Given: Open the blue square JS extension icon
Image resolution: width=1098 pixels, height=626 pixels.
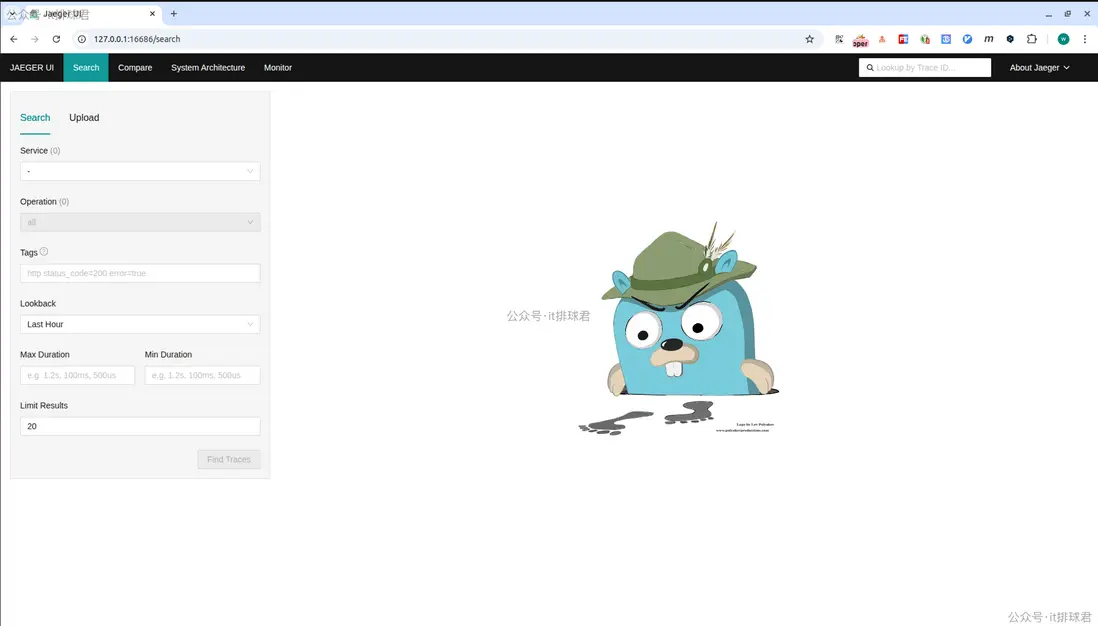Looking at the screenshot, I should (946, 39).
